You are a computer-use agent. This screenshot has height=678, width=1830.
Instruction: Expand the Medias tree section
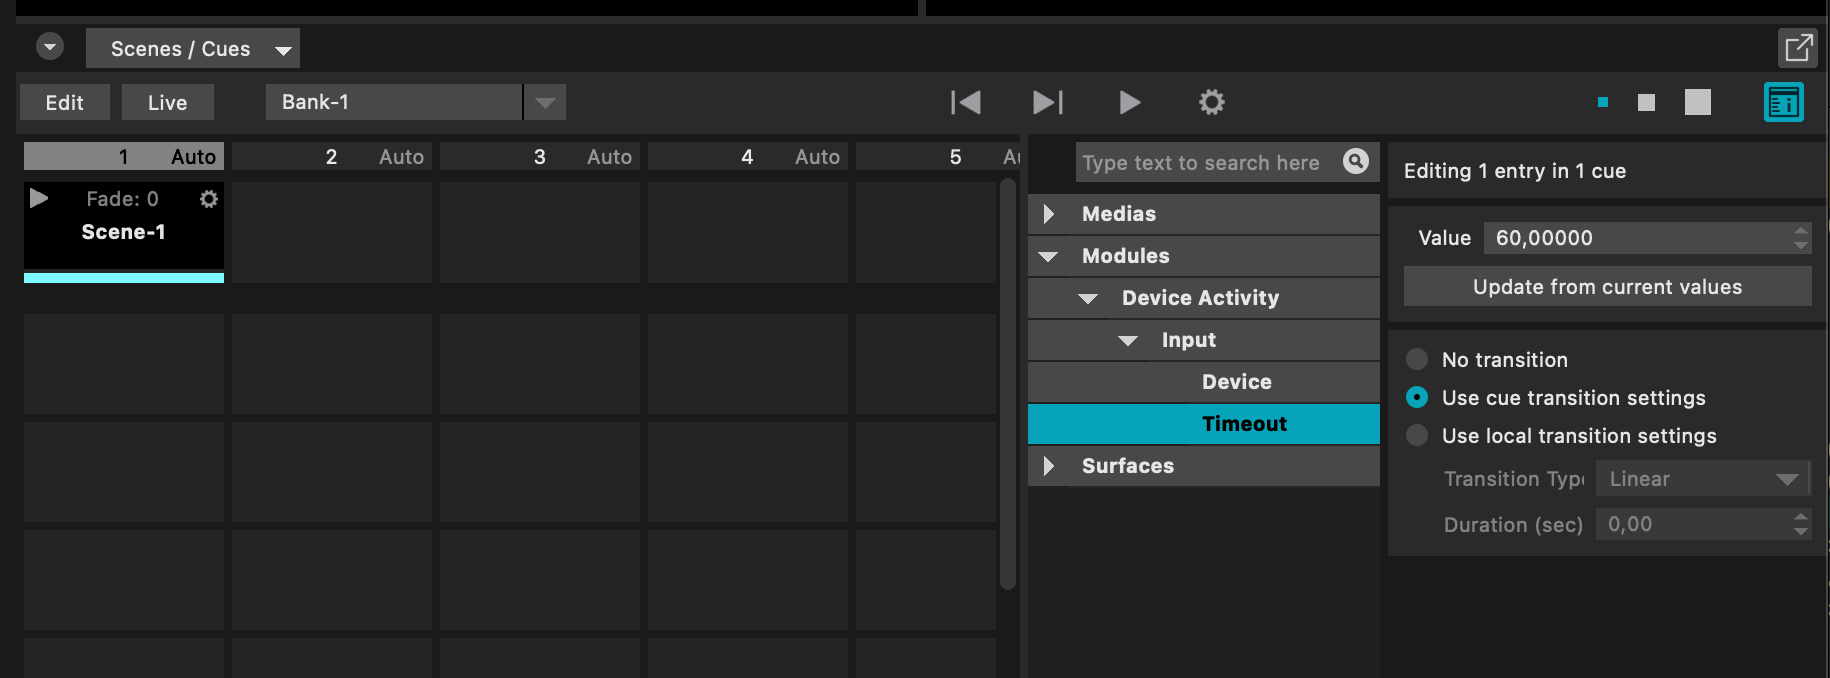[1049, 214]
